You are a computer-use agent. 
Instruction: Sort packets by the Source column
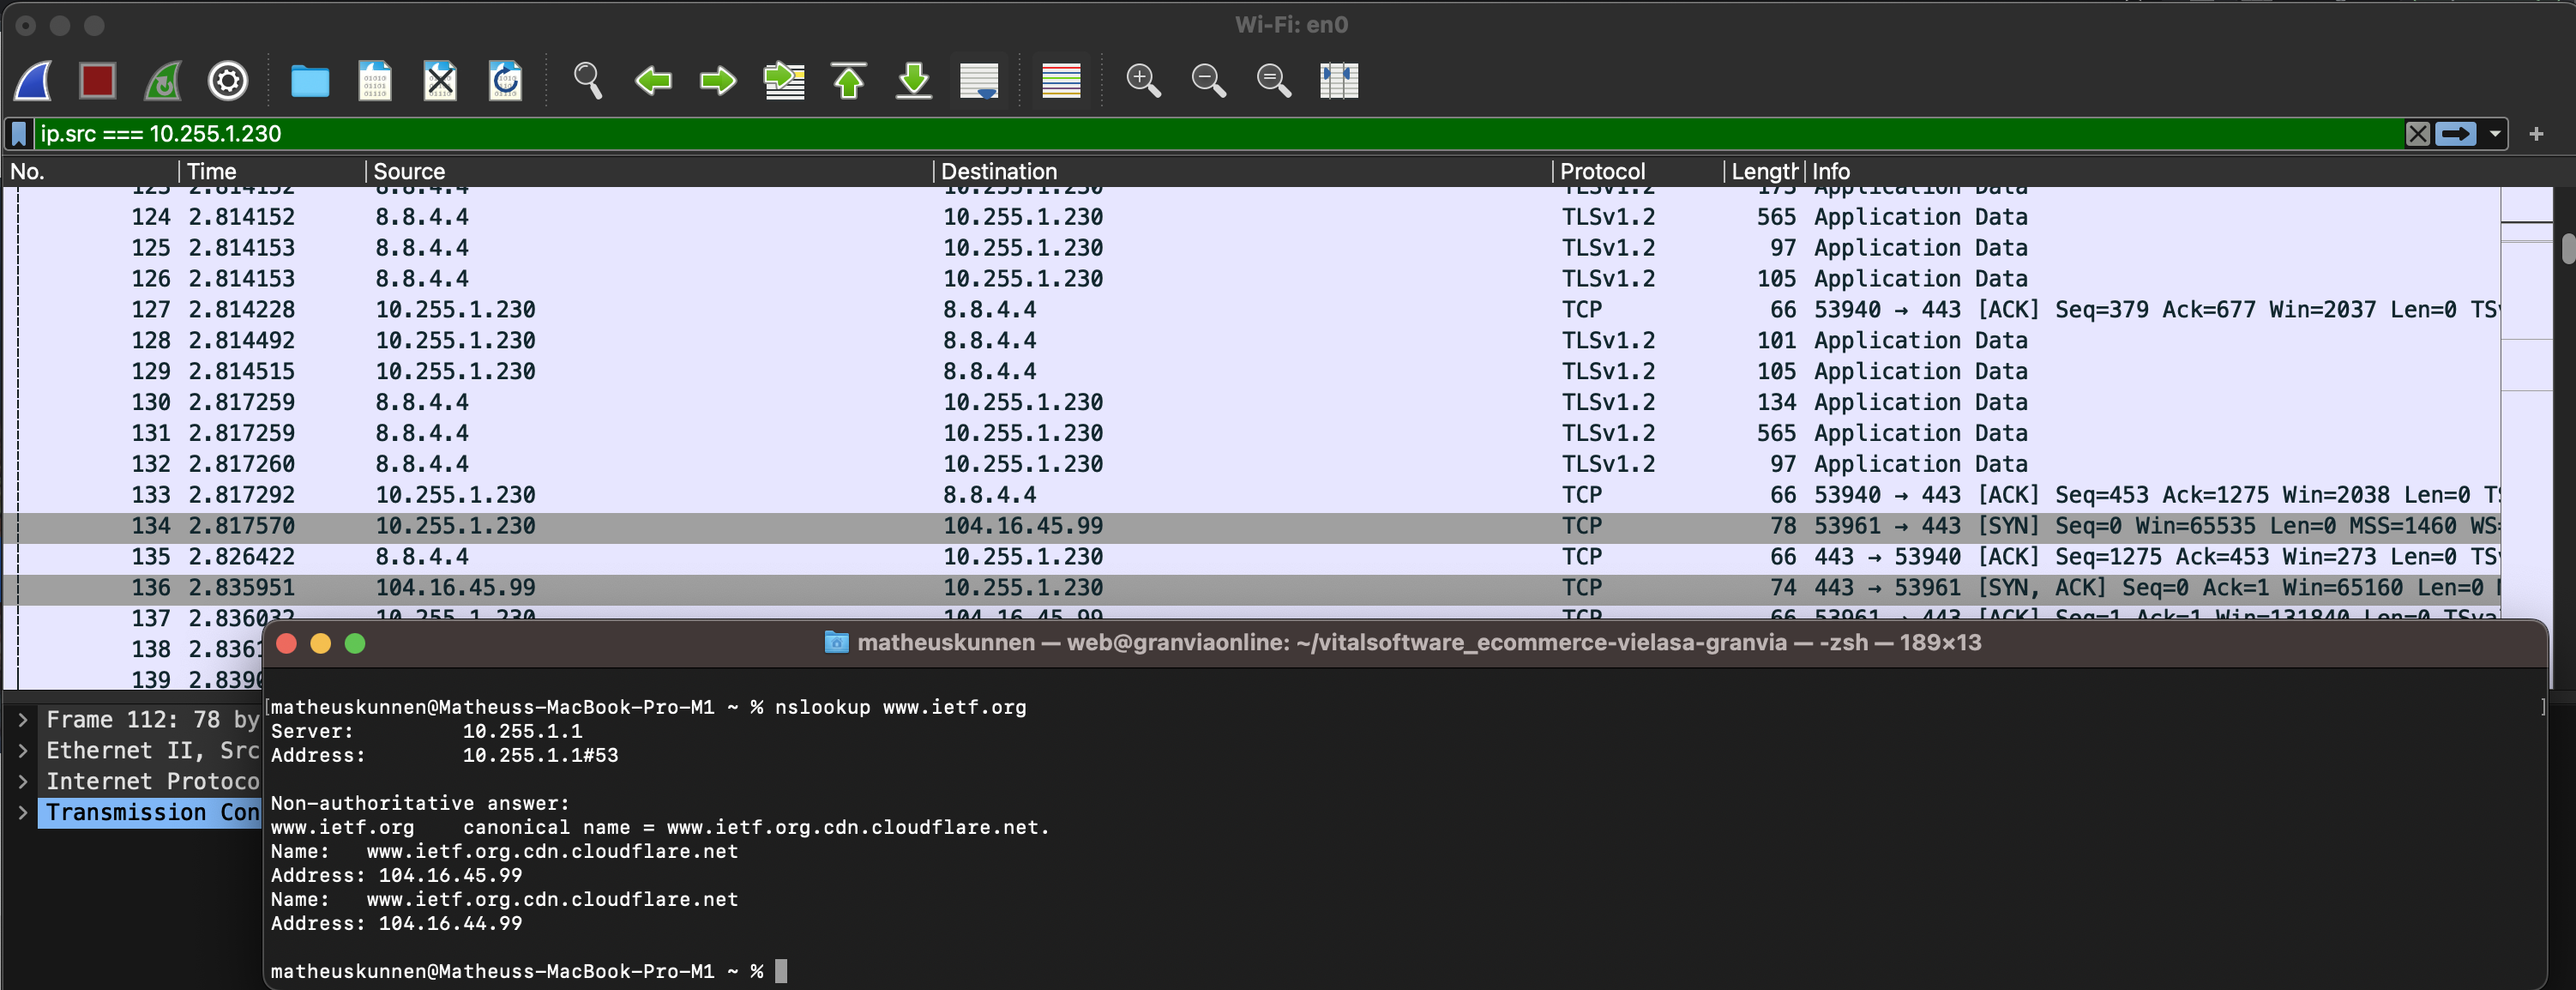tap(409, 172)
